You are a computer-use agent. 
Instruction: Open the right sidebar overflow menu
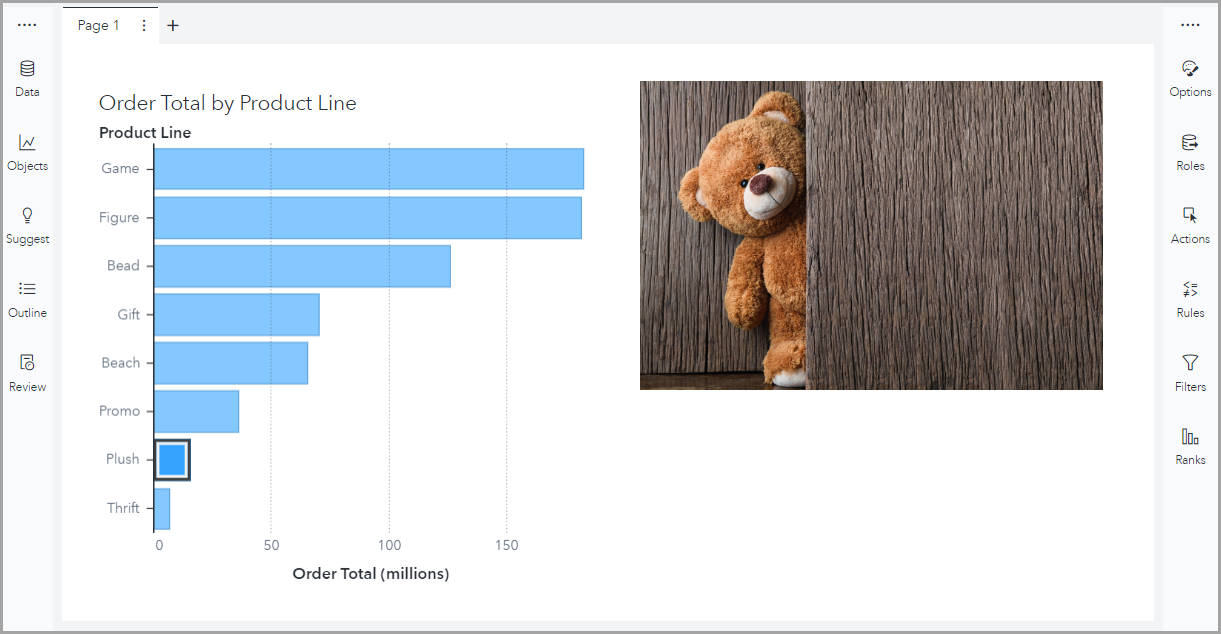1189,23
